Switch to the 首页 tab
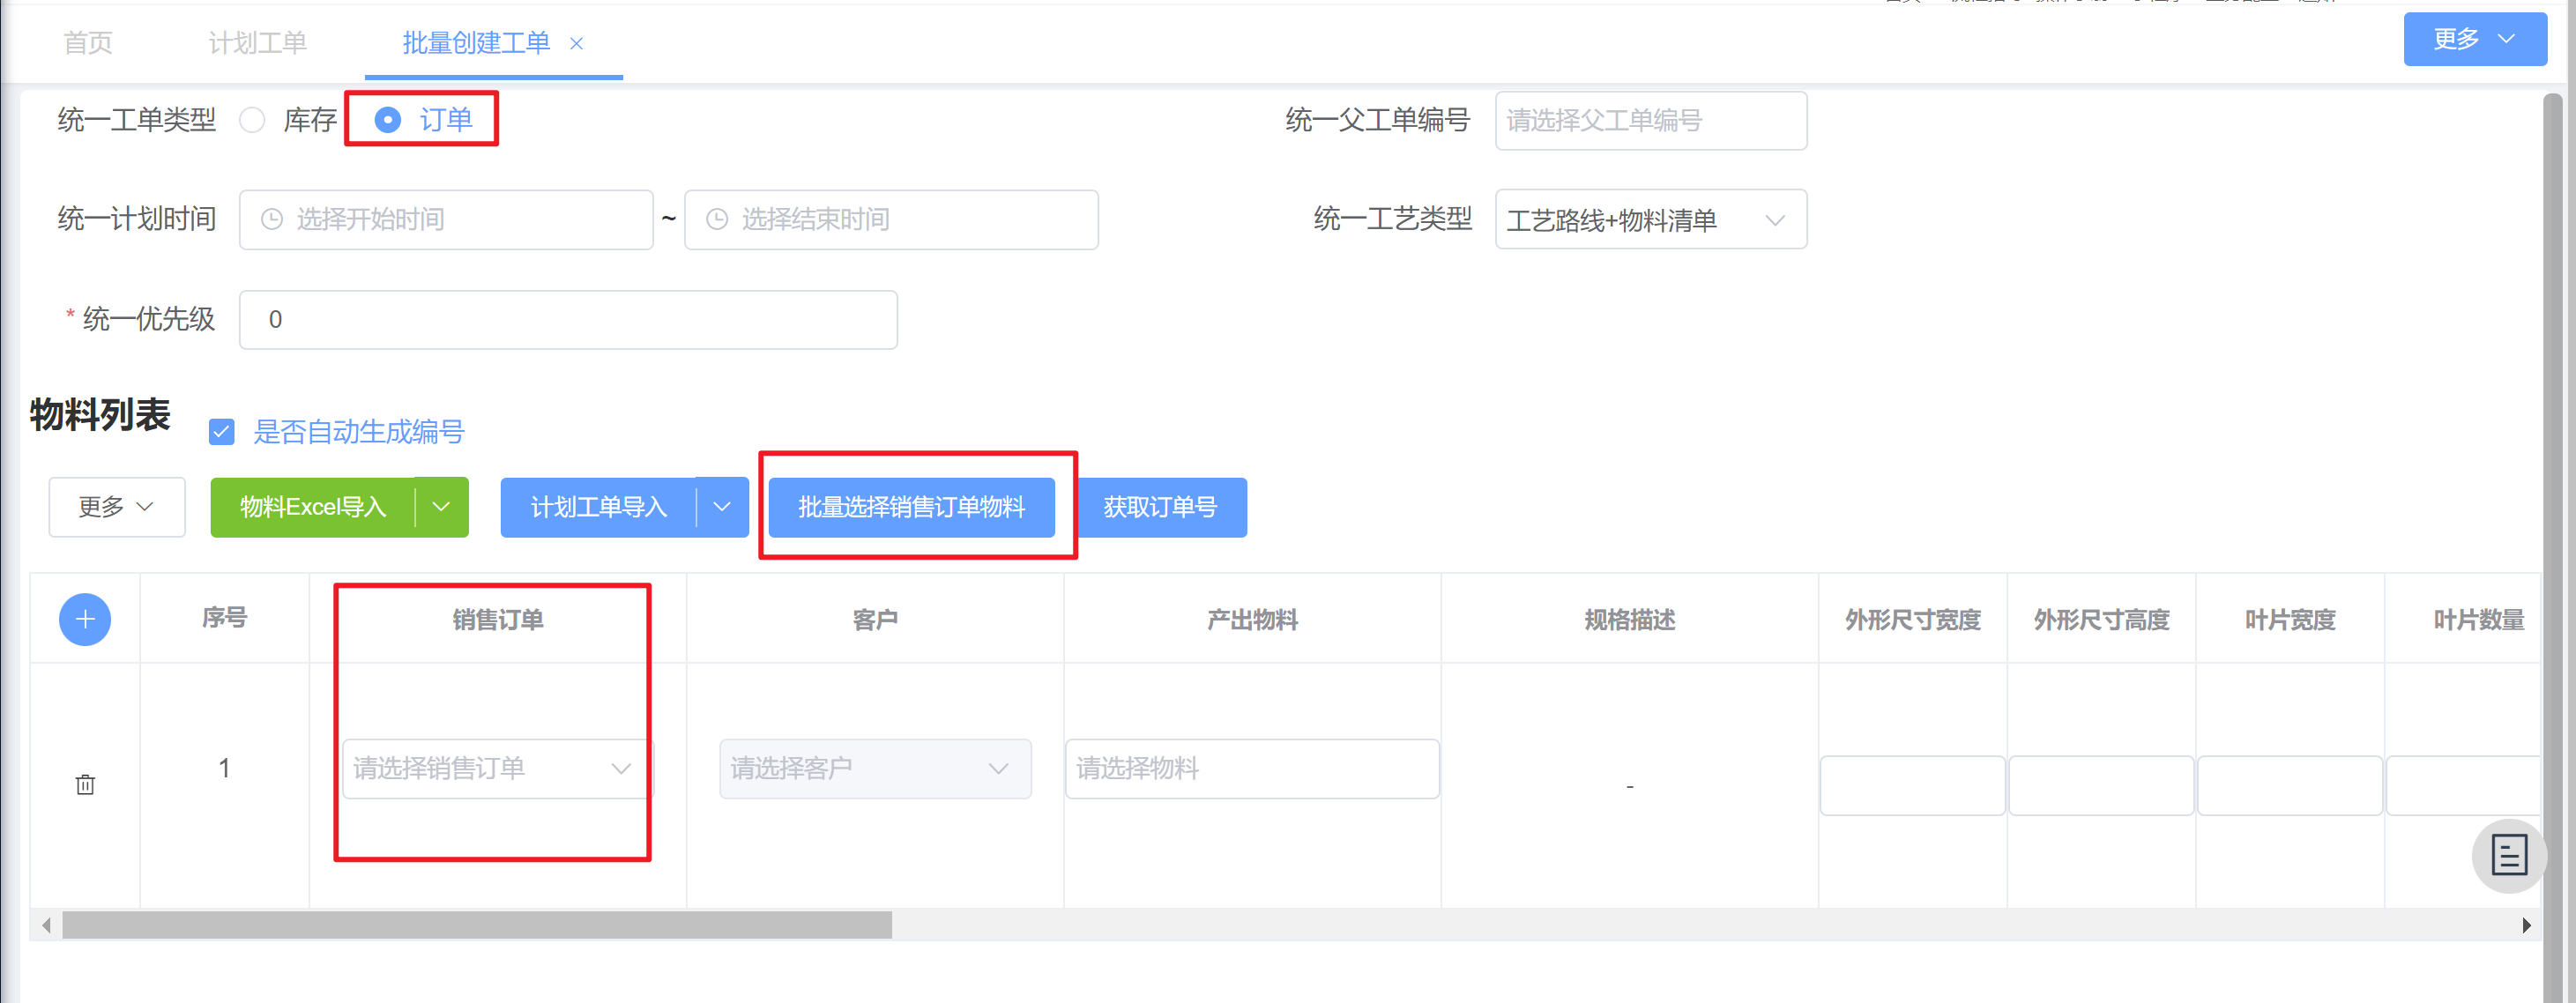 pyautogui.click(x=88, y=43)
